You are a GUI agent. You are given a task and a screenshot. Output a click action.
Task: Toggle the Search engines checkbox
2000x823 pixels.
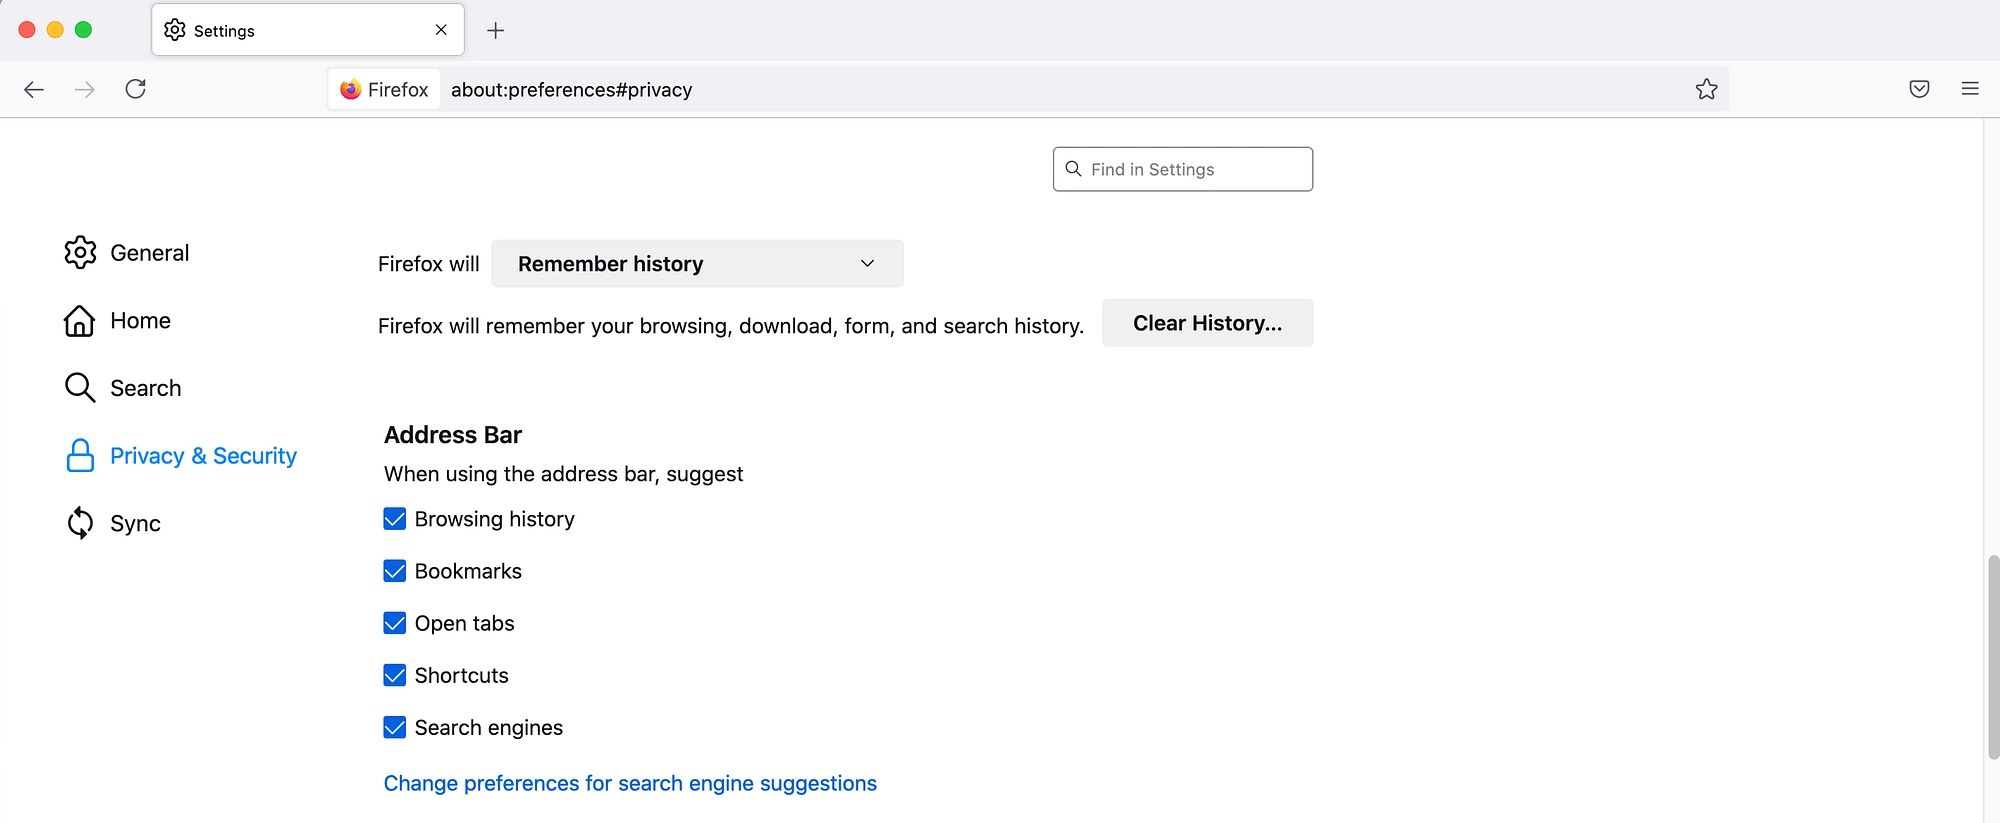coord(395,727)
